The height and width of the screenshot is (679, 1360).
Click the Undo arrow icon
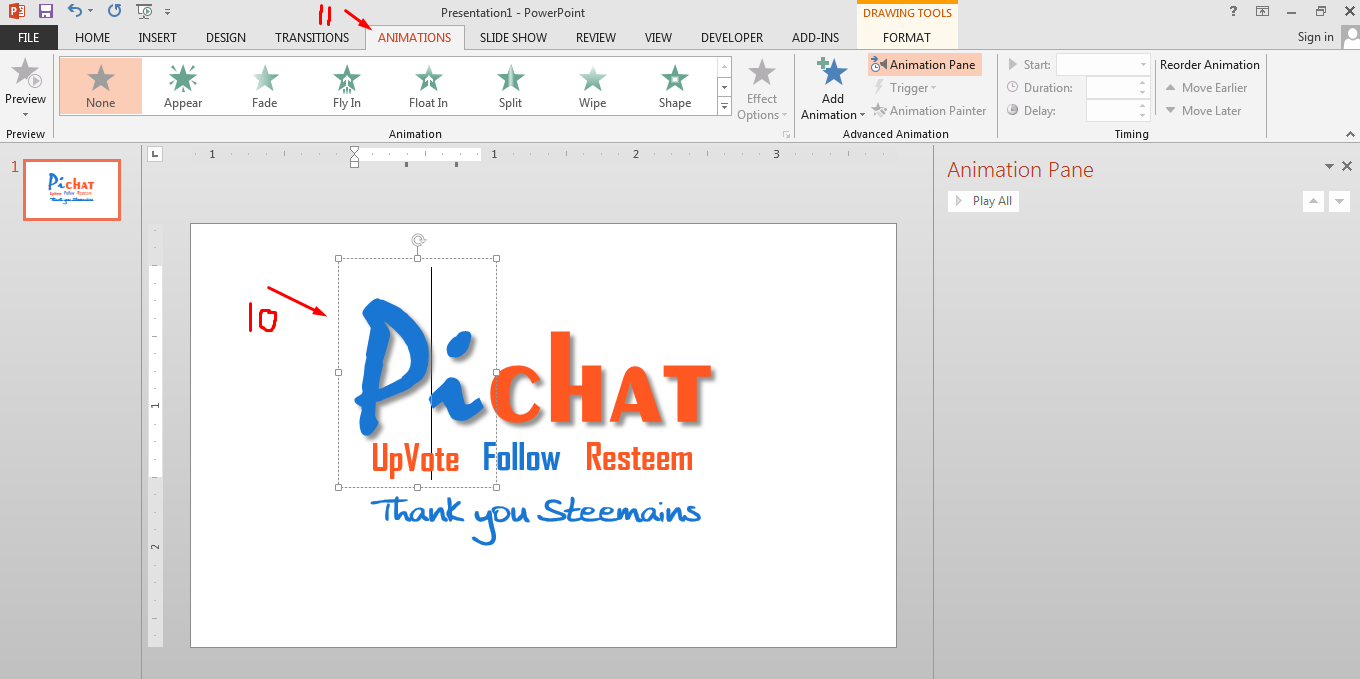click(75, 11)
